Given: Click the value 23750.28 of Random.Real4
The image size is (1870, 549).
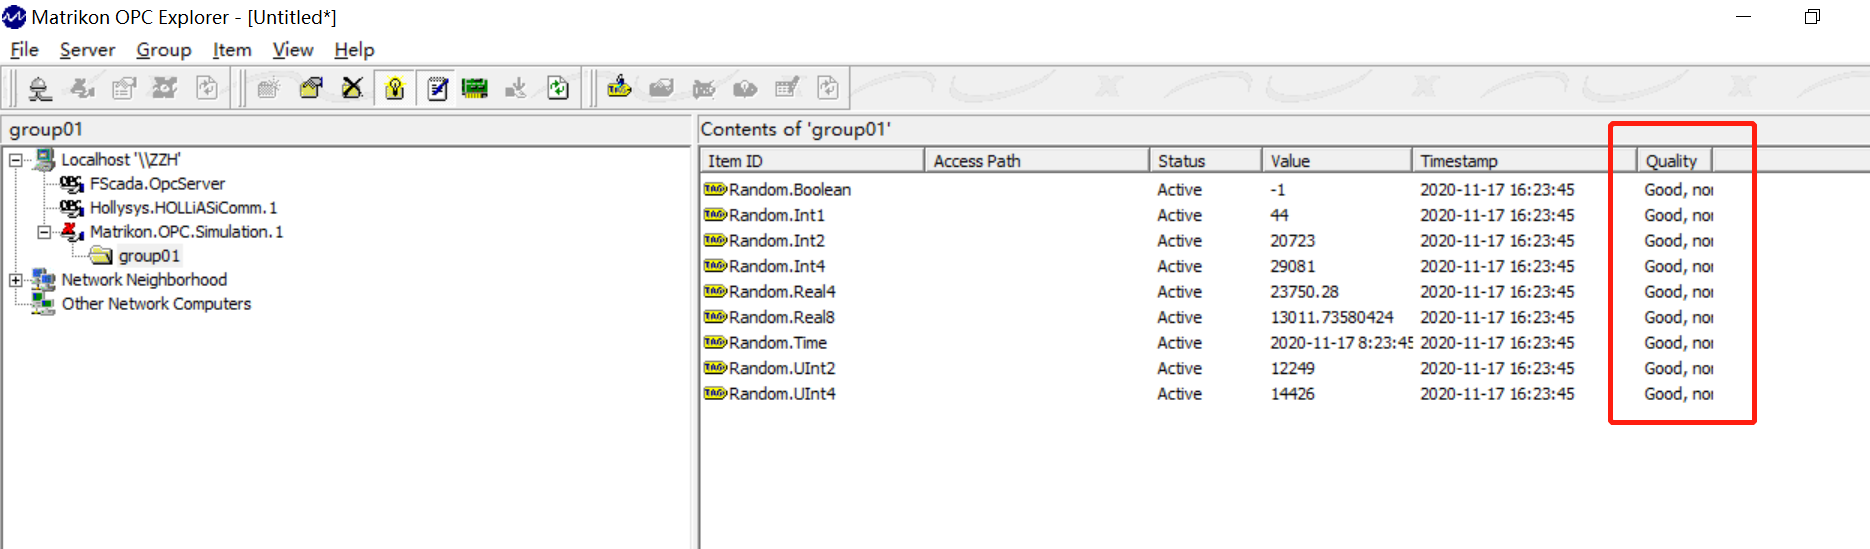Looking at the screenshot, I should [1304, 291].
